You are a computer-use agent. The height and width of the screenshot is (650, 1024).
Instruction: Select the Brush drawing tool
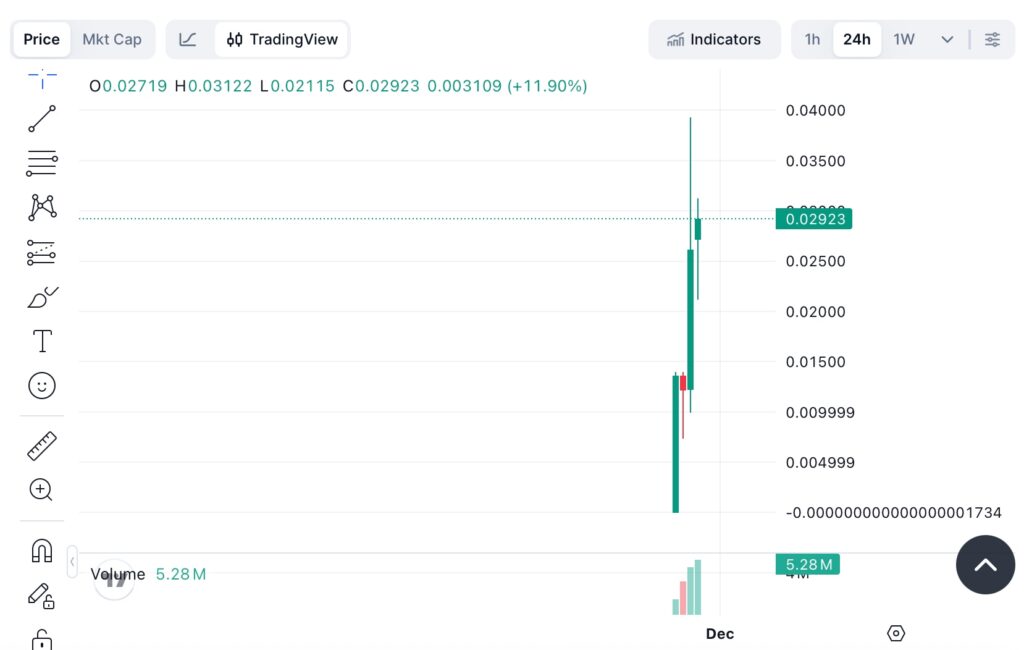pyautogui.click(x=41, y=296)
